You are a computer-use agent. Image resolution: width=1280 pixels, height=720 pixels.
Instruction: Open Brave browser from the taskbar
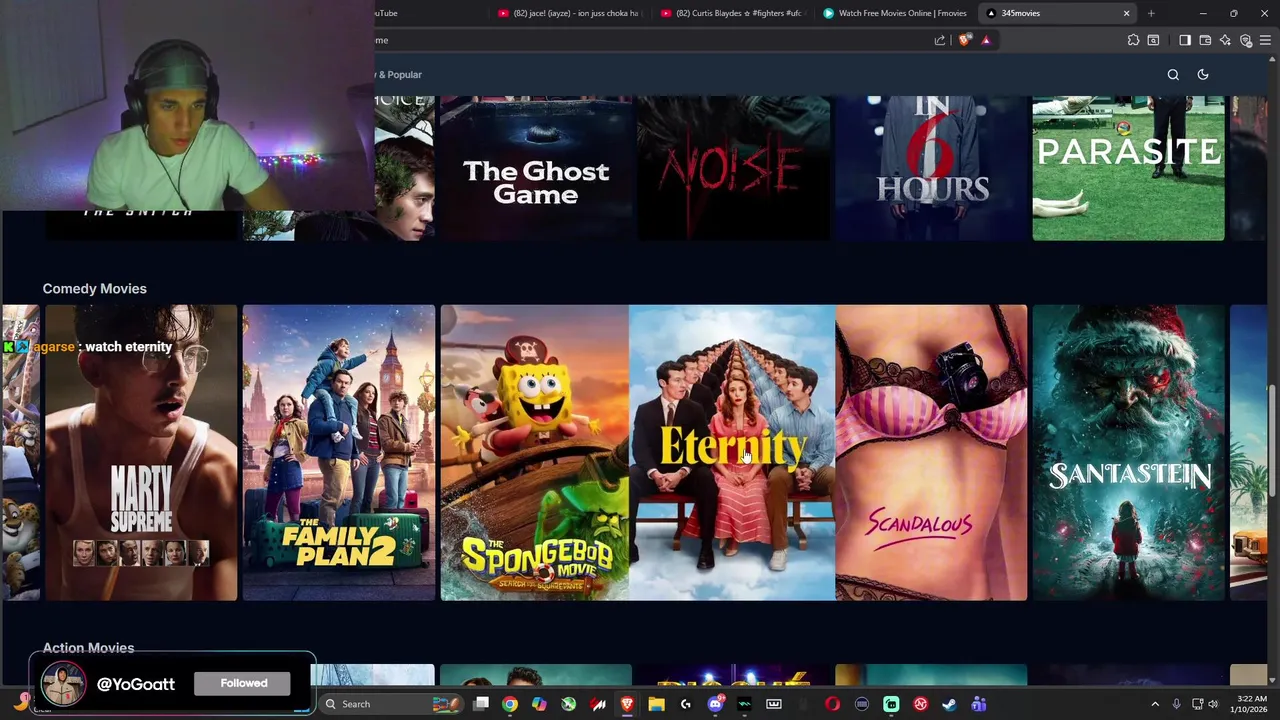point(627,704)
